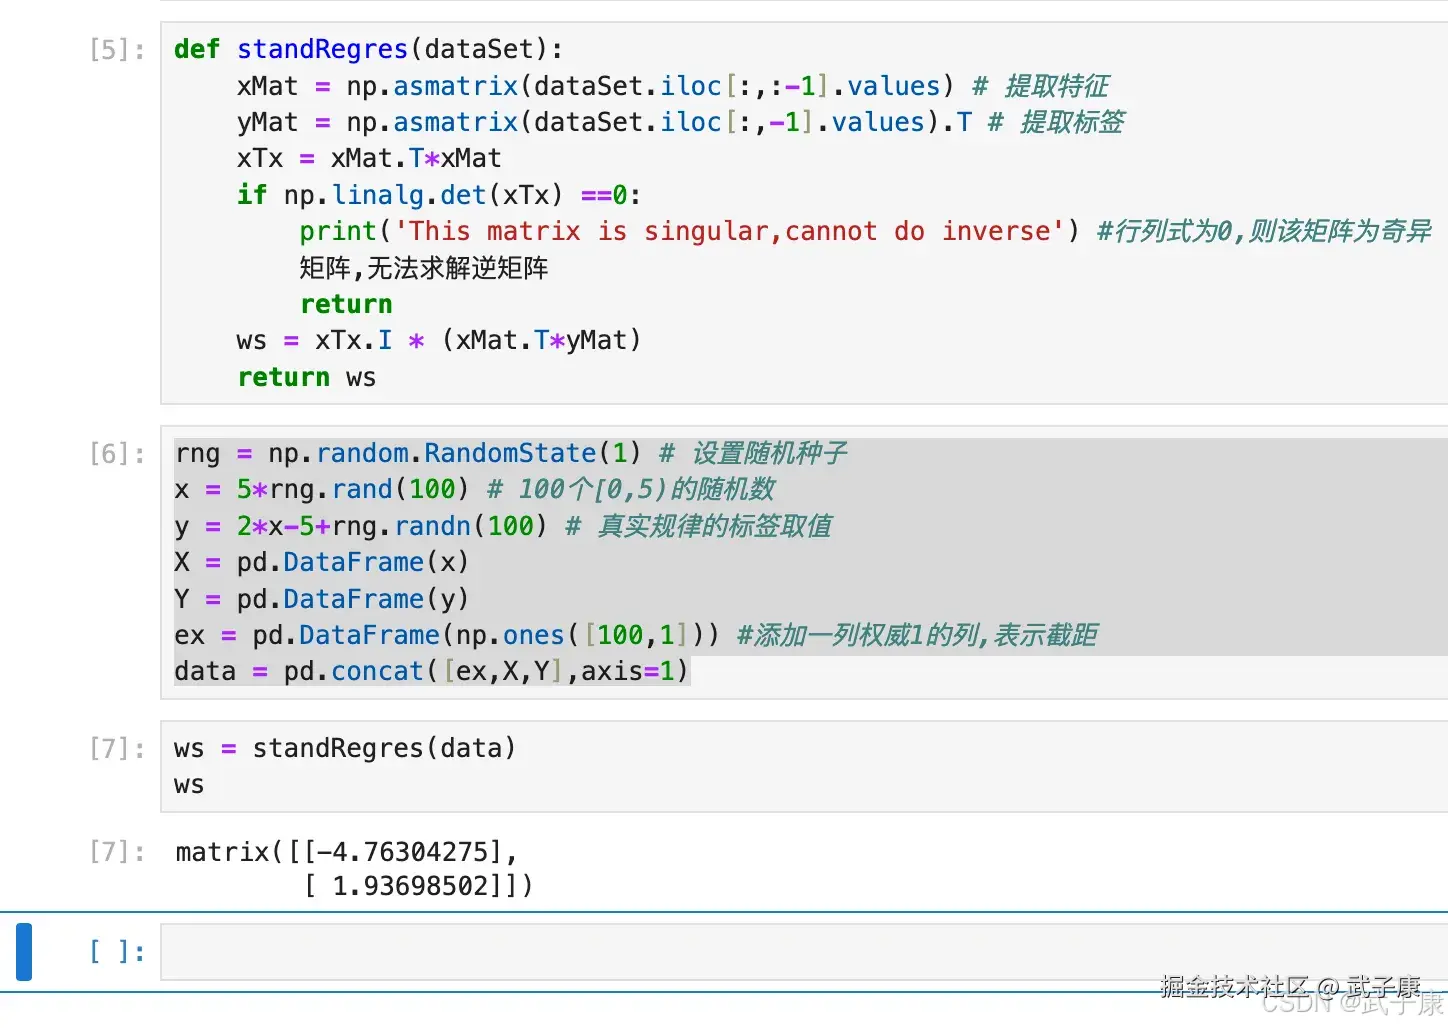Click the wrapped comment text '矩阵,无法求解逆矩阵'
Viewport: 1448px width, 1028px height.
point(424,268)
